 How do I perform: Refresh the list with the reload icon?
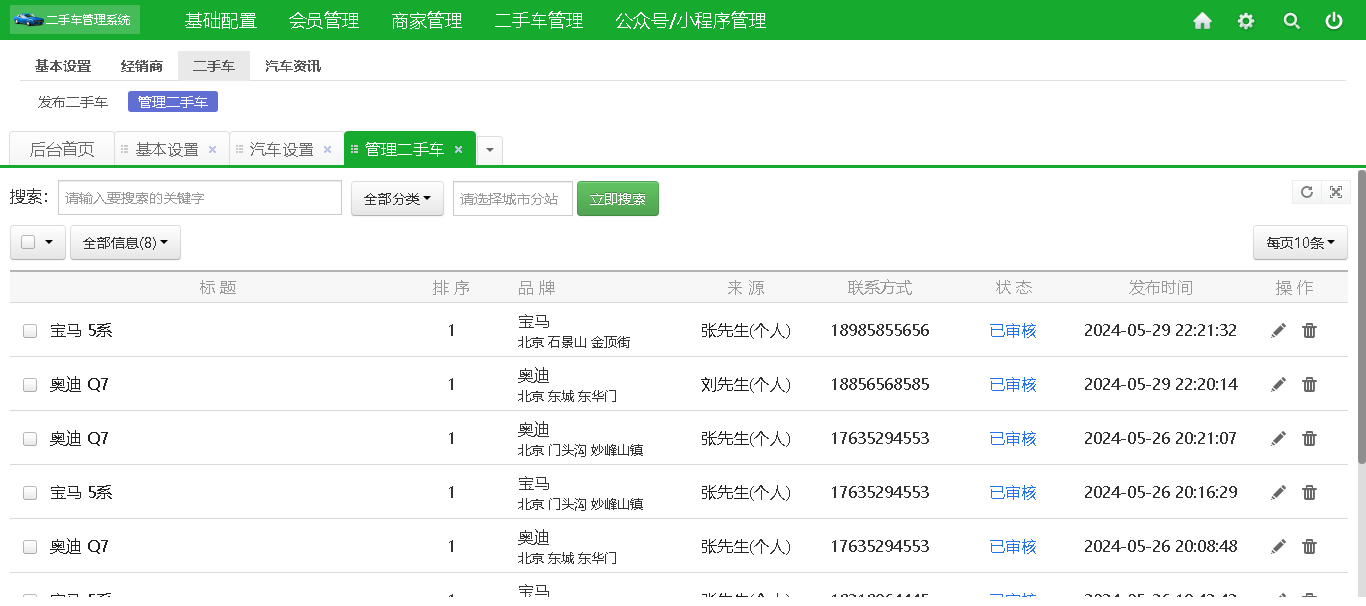(x=1306, y=191)
